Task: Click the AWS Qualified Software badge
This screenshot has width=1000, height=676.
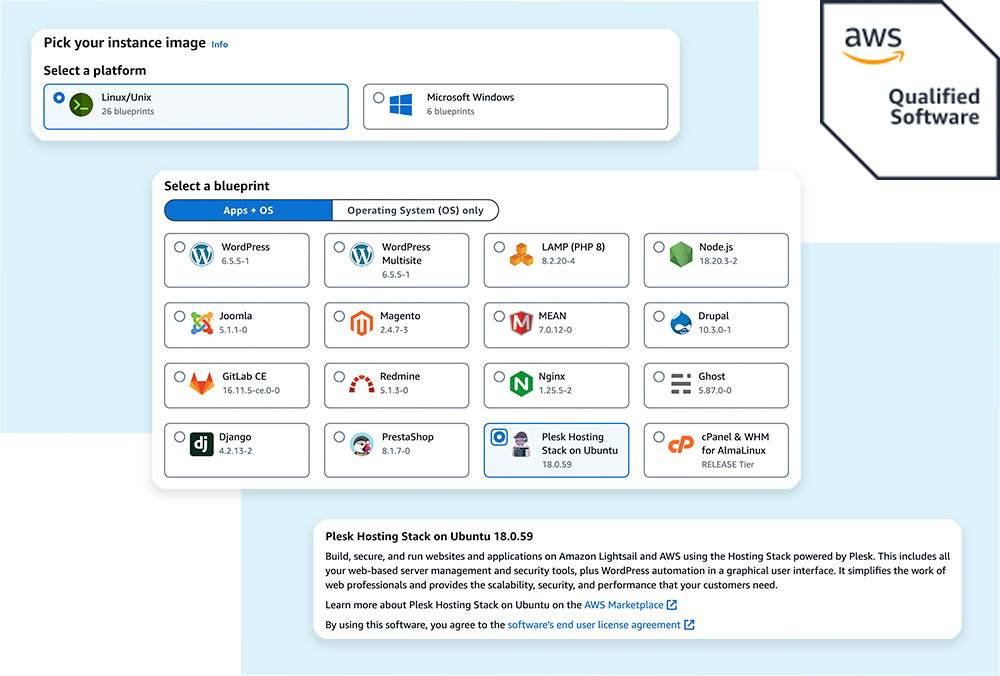Action: (x=911, y=89)
